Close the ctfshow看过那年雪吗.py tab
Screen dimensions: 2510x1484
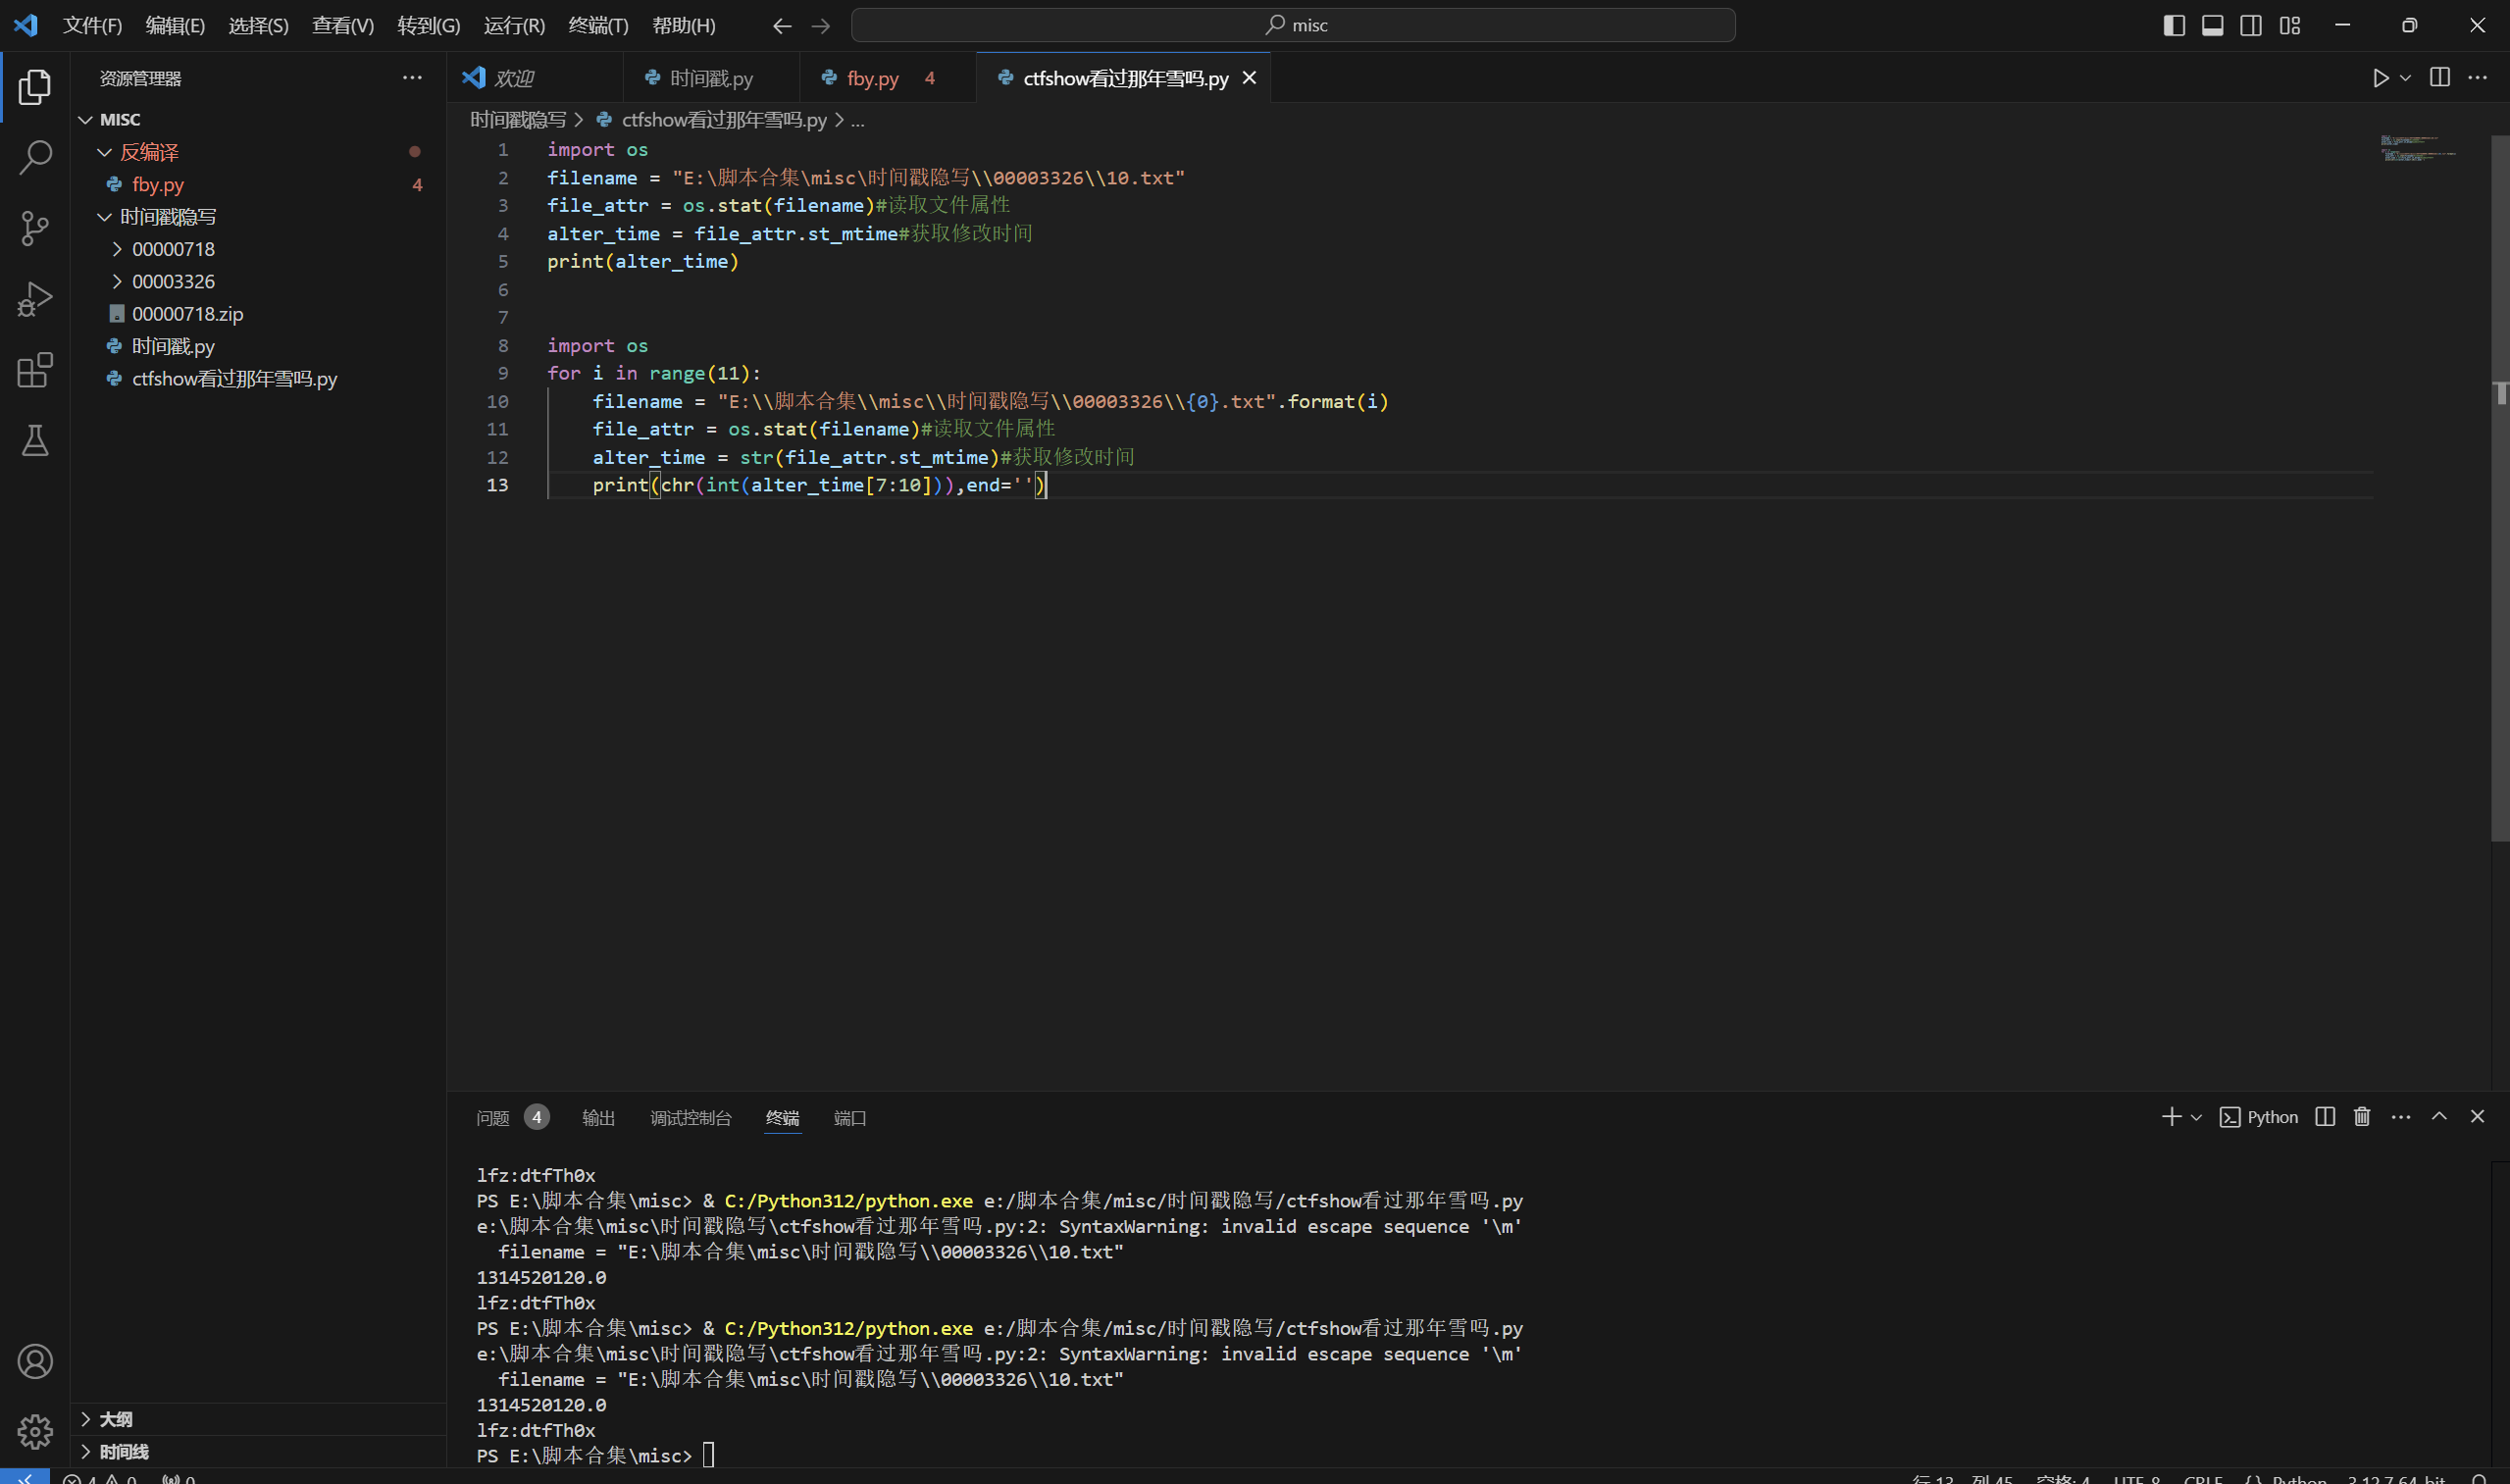(1249, 78)
